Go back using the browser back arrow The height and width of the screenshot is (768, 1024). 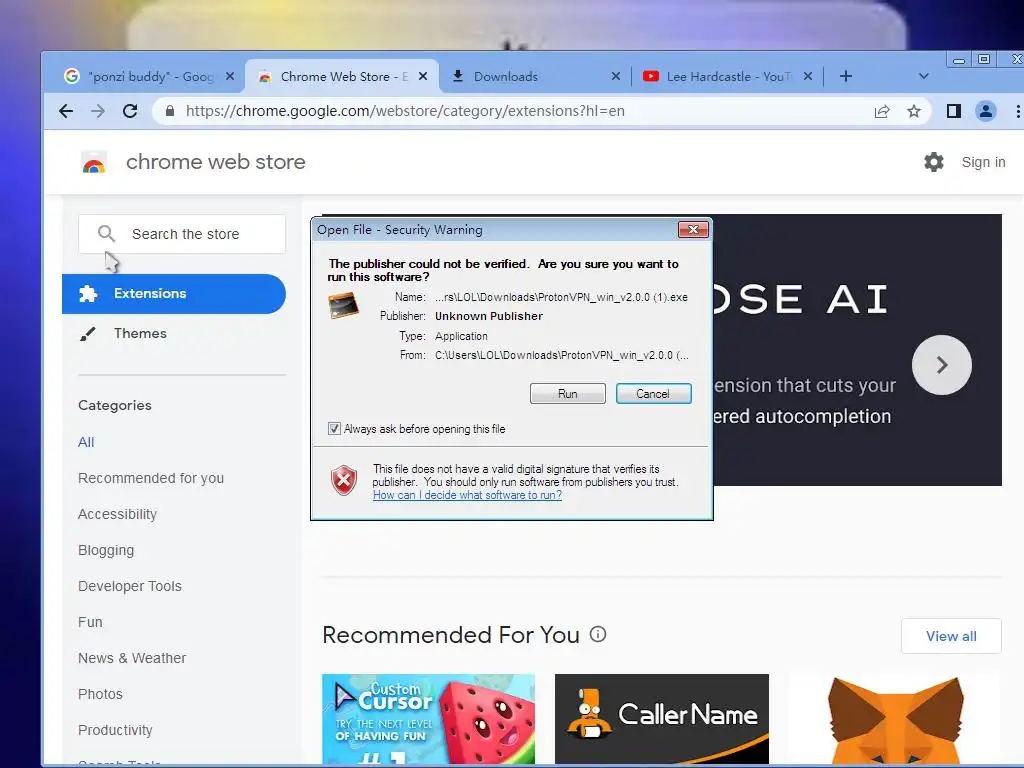[66, 111]
